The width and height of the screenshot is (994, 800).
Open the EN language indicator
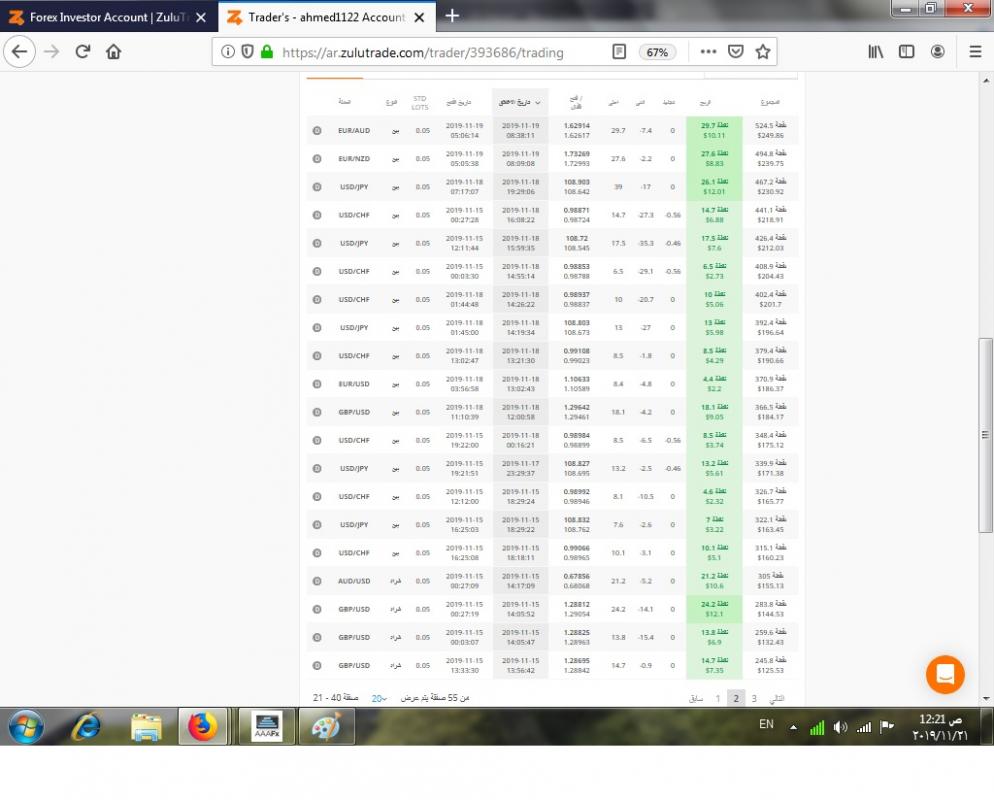[766, 725]
